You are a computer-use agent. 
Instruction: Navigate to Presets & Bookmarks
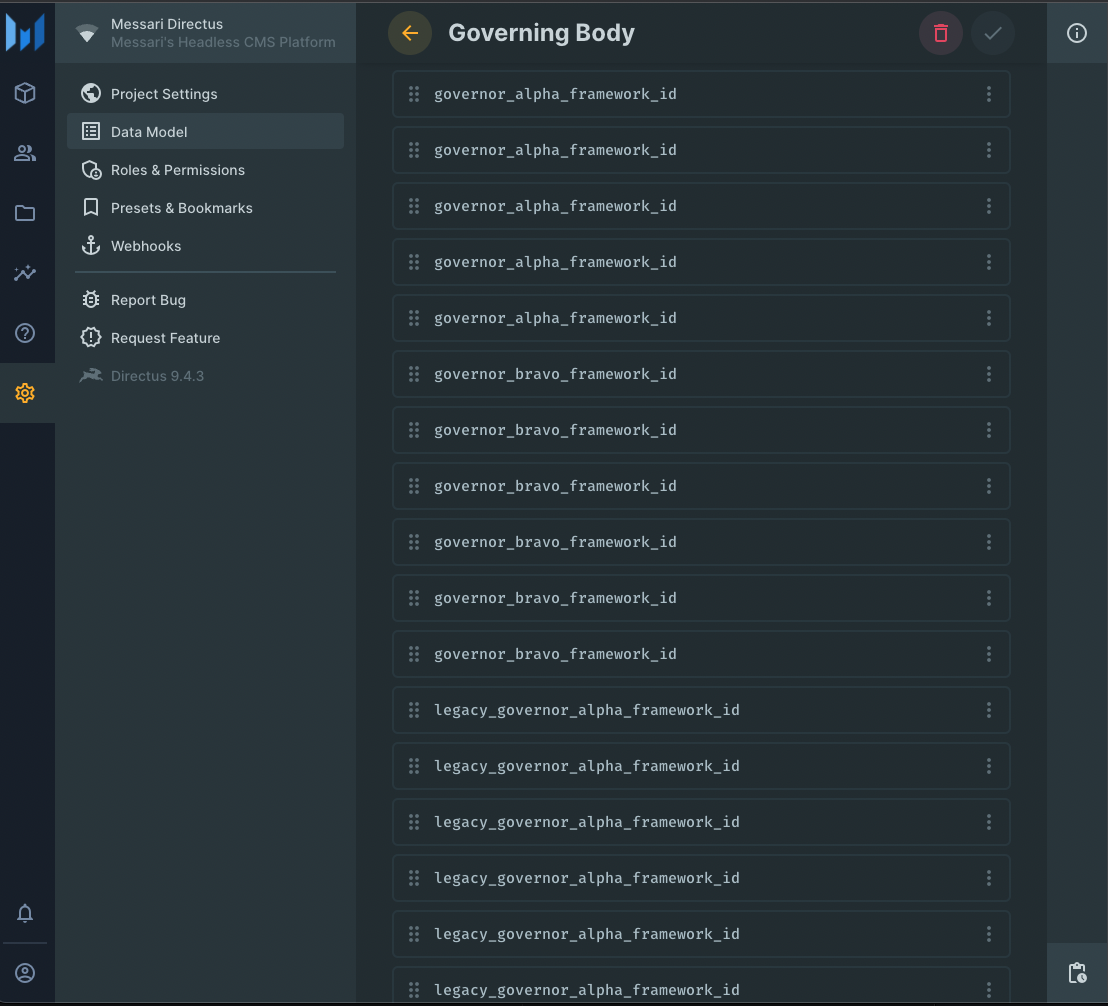pos(181,208)
